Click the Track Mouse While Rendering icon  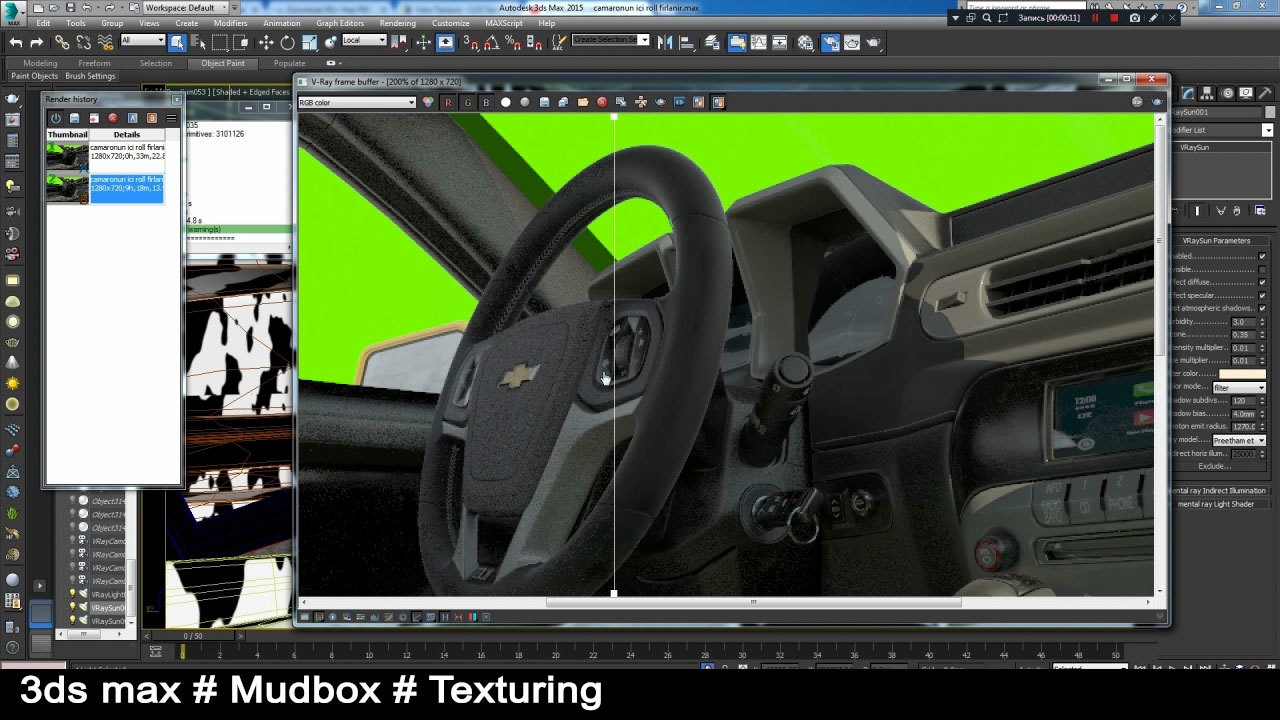[641, 102]
